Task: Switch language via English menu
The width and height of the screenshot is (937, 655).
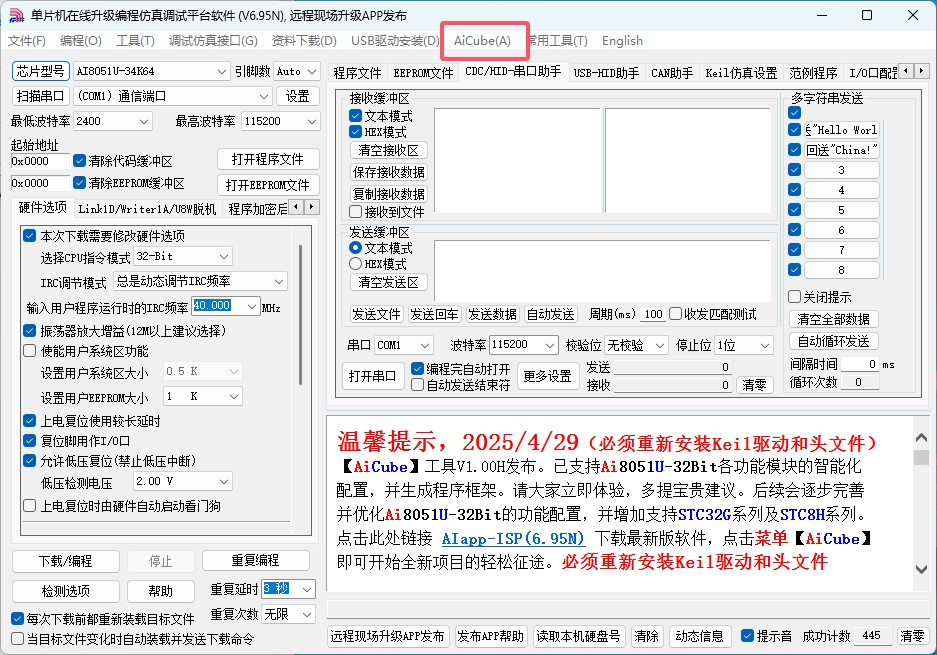Action: pos(622,41)
